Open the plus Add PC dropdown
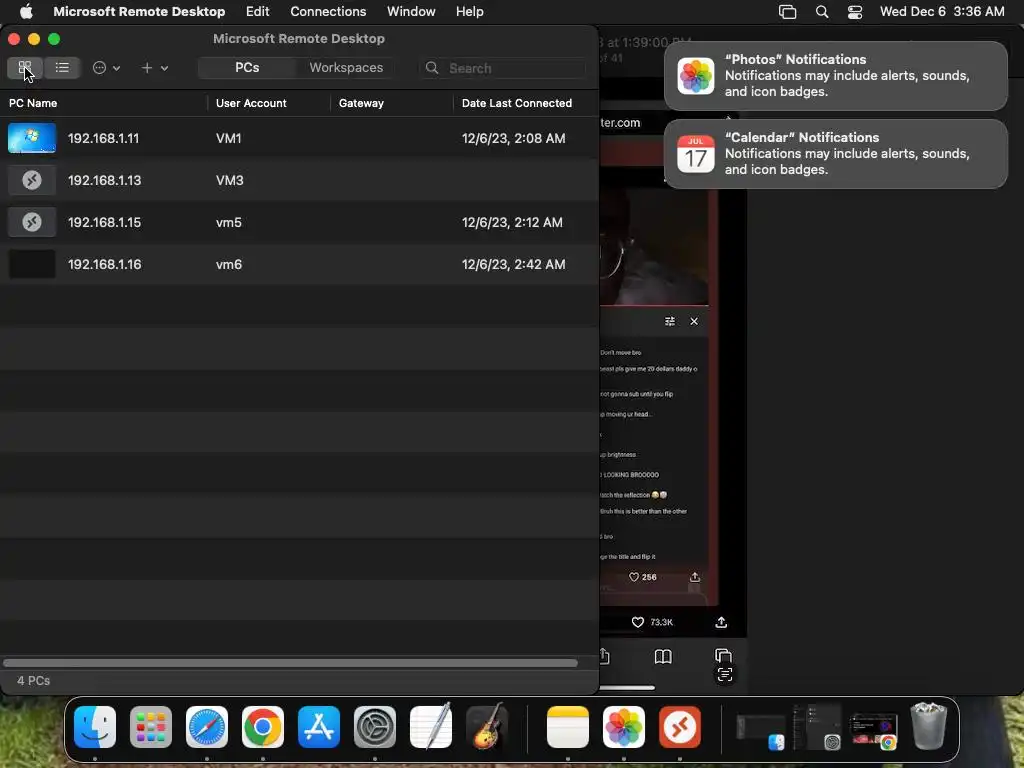This screenshot has width=1024, height=768. (155, 68)
